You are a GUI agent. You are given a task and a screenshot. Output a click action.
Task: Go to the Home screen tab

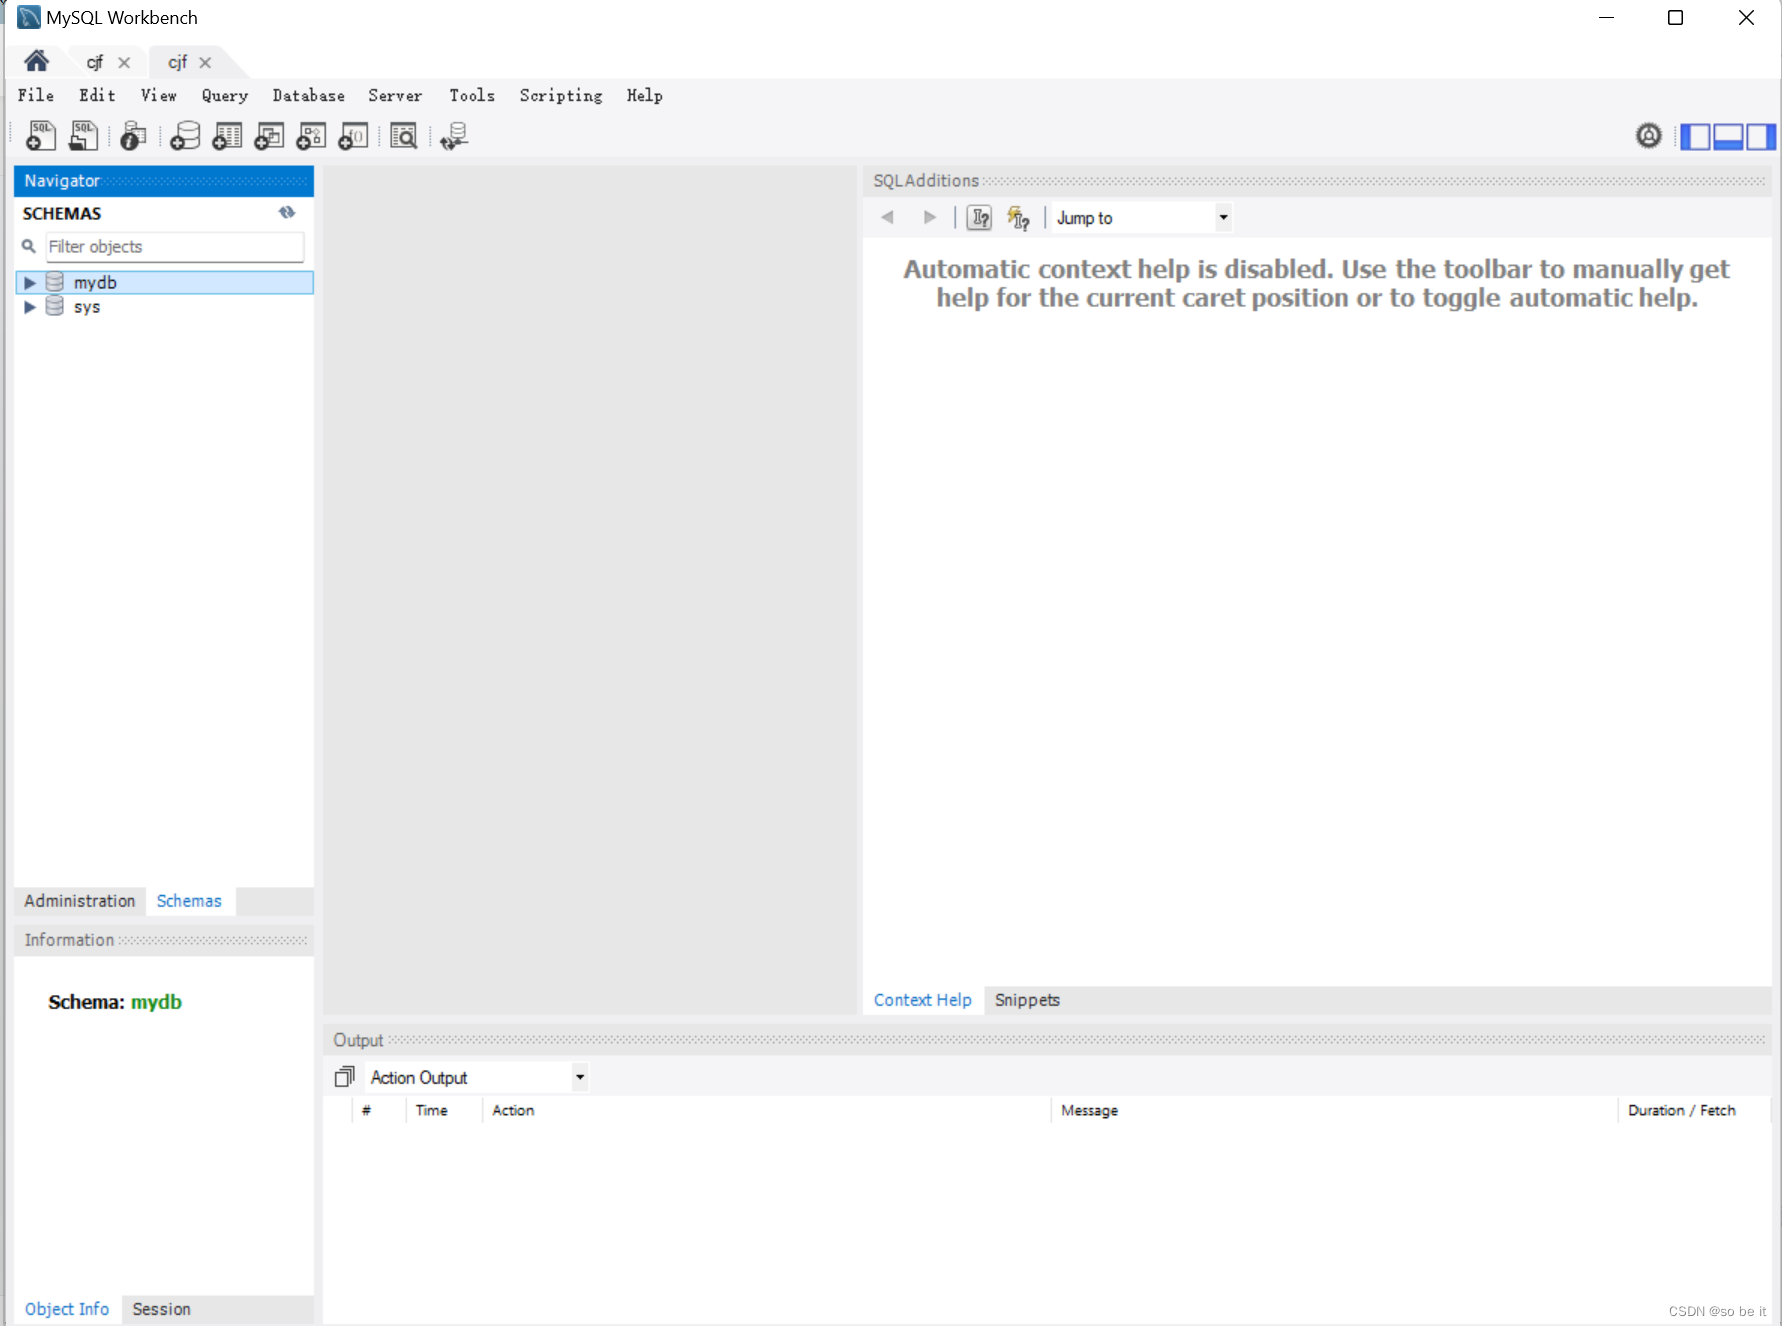pyautogui.click(x=37, y=62)
